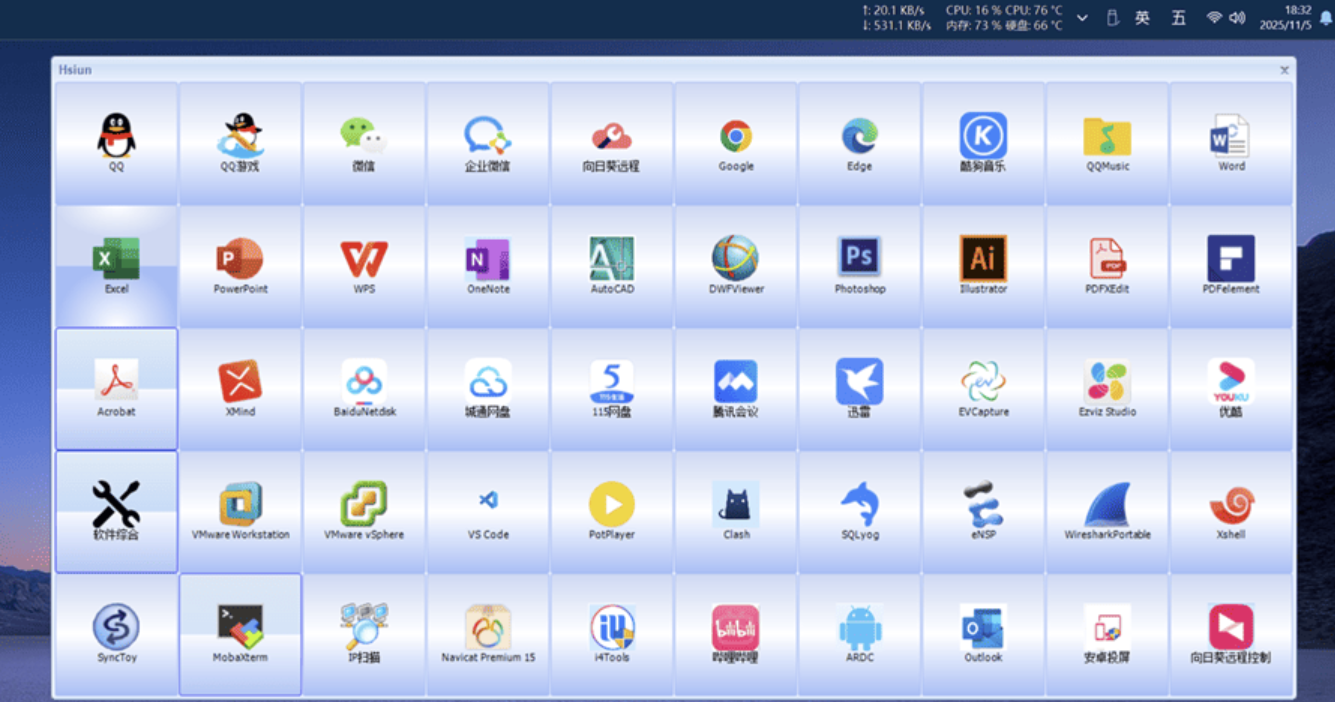The height and width of the screenshot is (702, 1335).
Task: Open WeChat (微信)
Action: pos(364,140)
